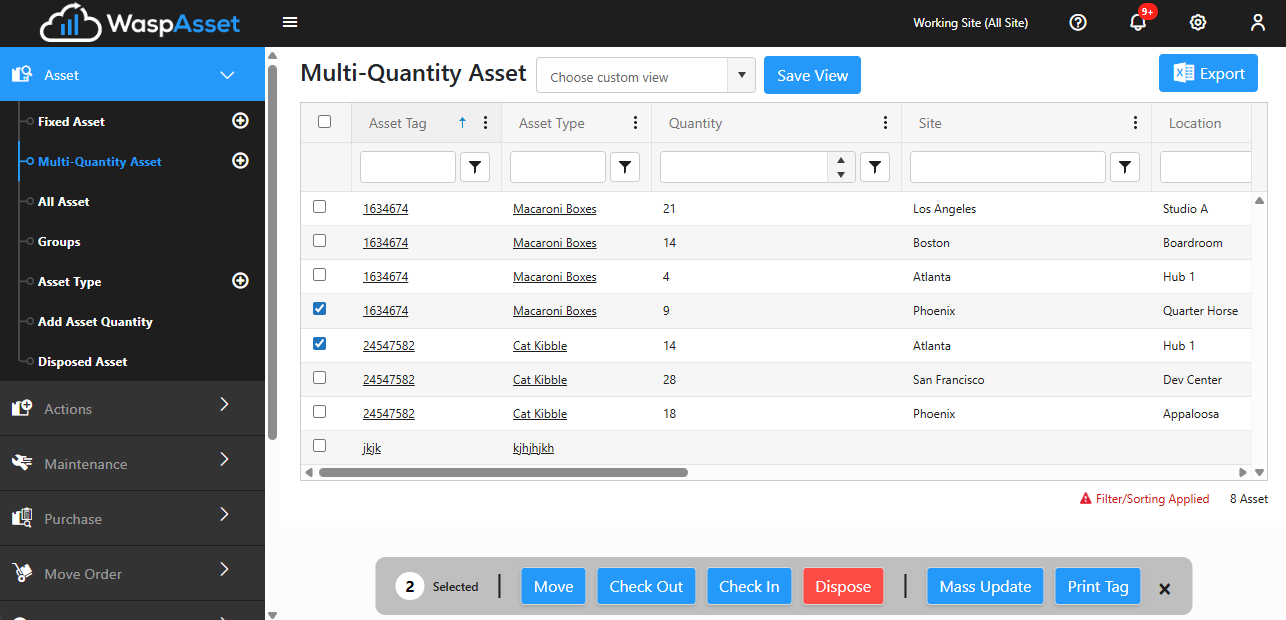Close the selection action bar
Viewport: 1286px width, 620px height.
1164,589
